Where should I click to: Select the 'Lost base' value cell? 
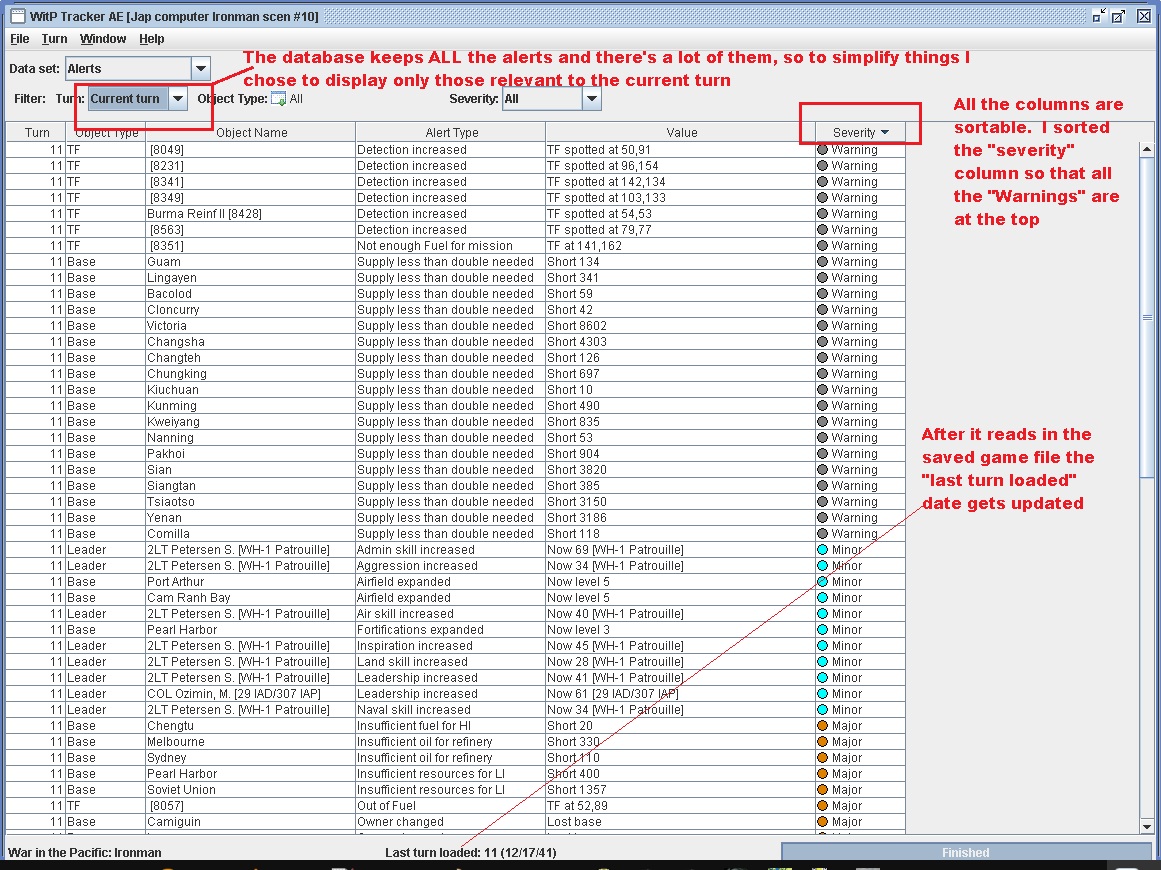(680, 822)
